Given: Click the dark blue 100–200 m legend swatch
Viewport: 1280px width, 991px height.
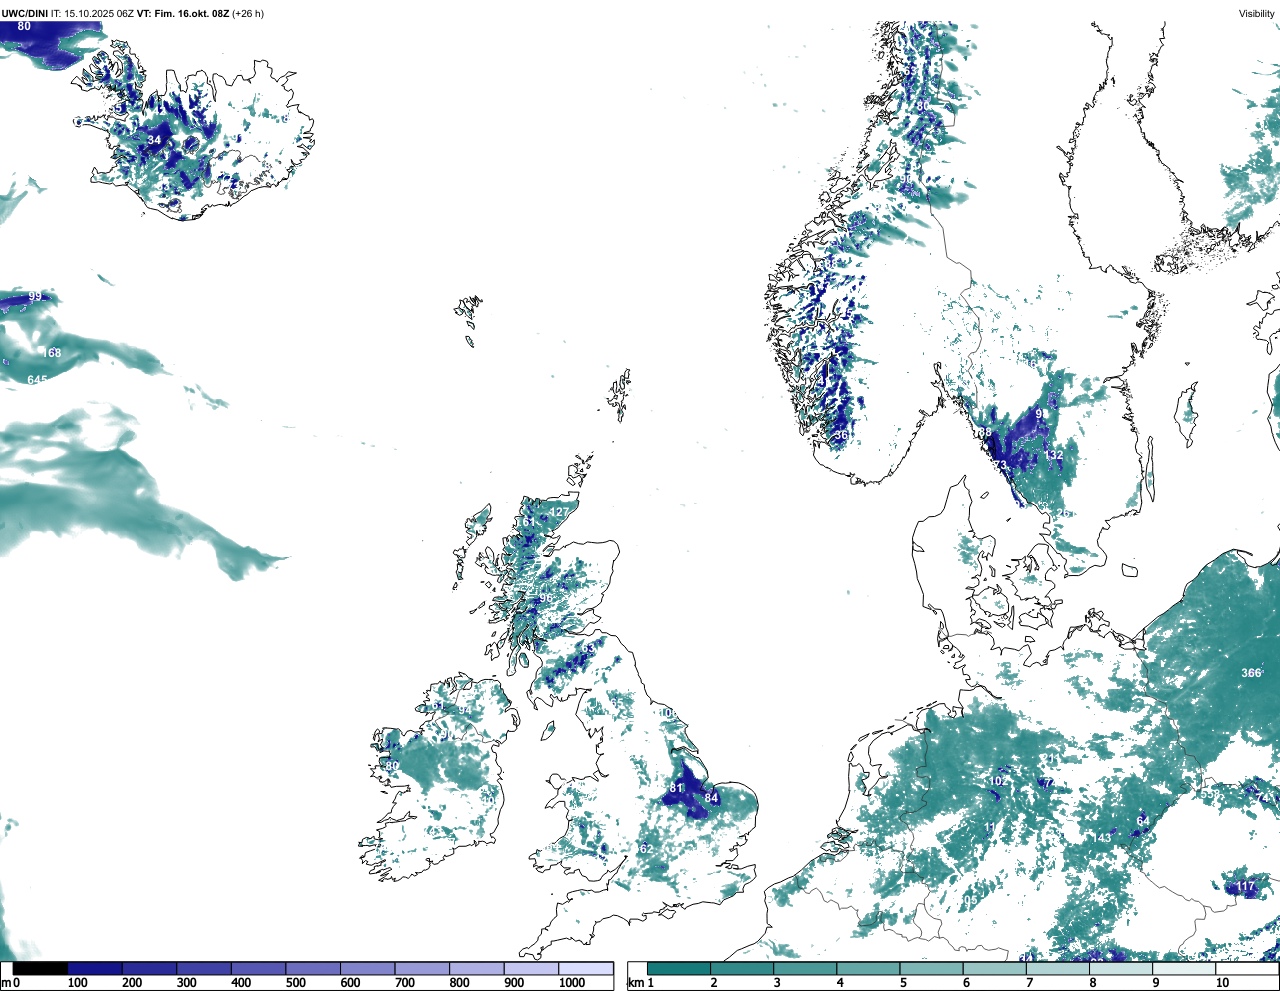Looking at the screenshot, I should click(95, 968).
